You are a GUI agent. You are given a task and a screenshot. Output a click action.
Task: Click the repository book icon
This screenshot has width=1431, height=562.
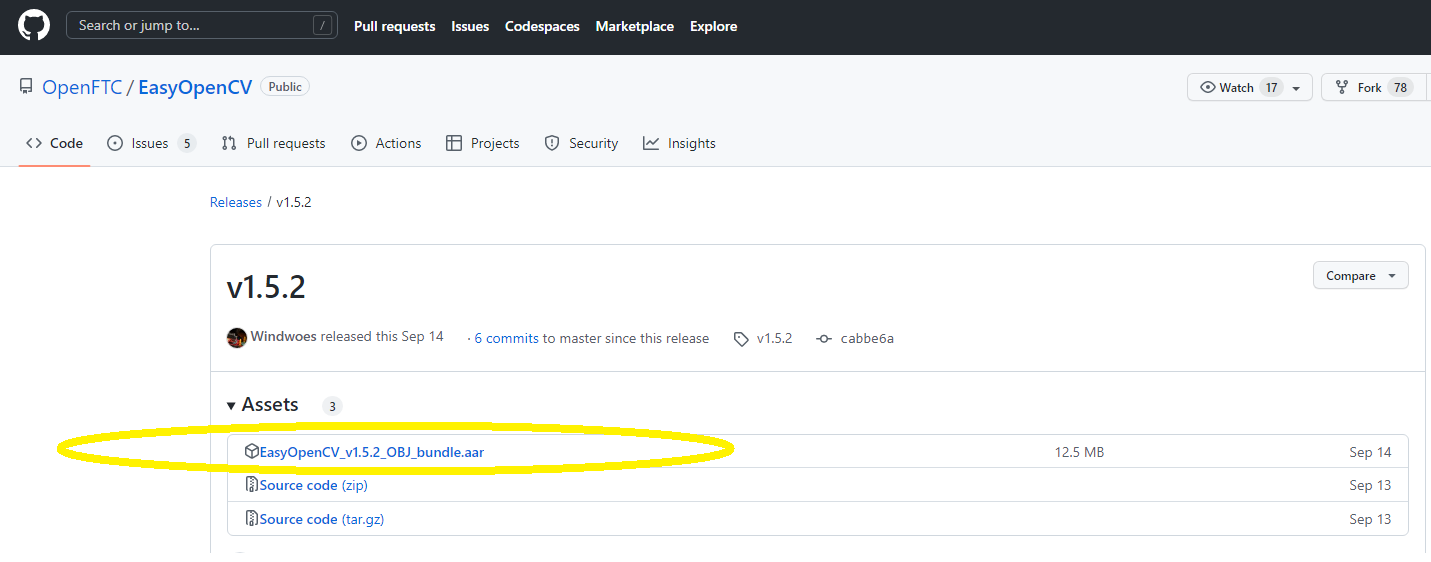26,87
